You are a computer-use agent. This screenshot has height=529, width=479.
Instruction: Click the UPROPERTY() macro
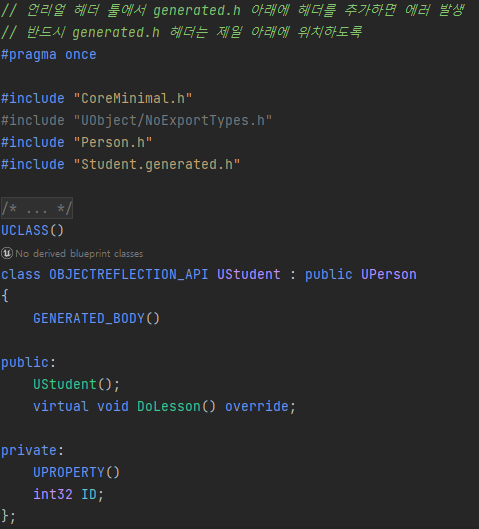76,472
